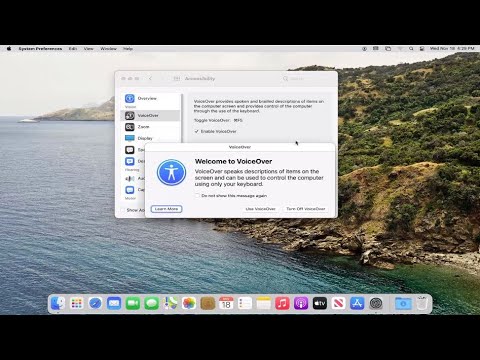Go back using the toolbar back arrow

pyautogui.click(x=150, y=79)
